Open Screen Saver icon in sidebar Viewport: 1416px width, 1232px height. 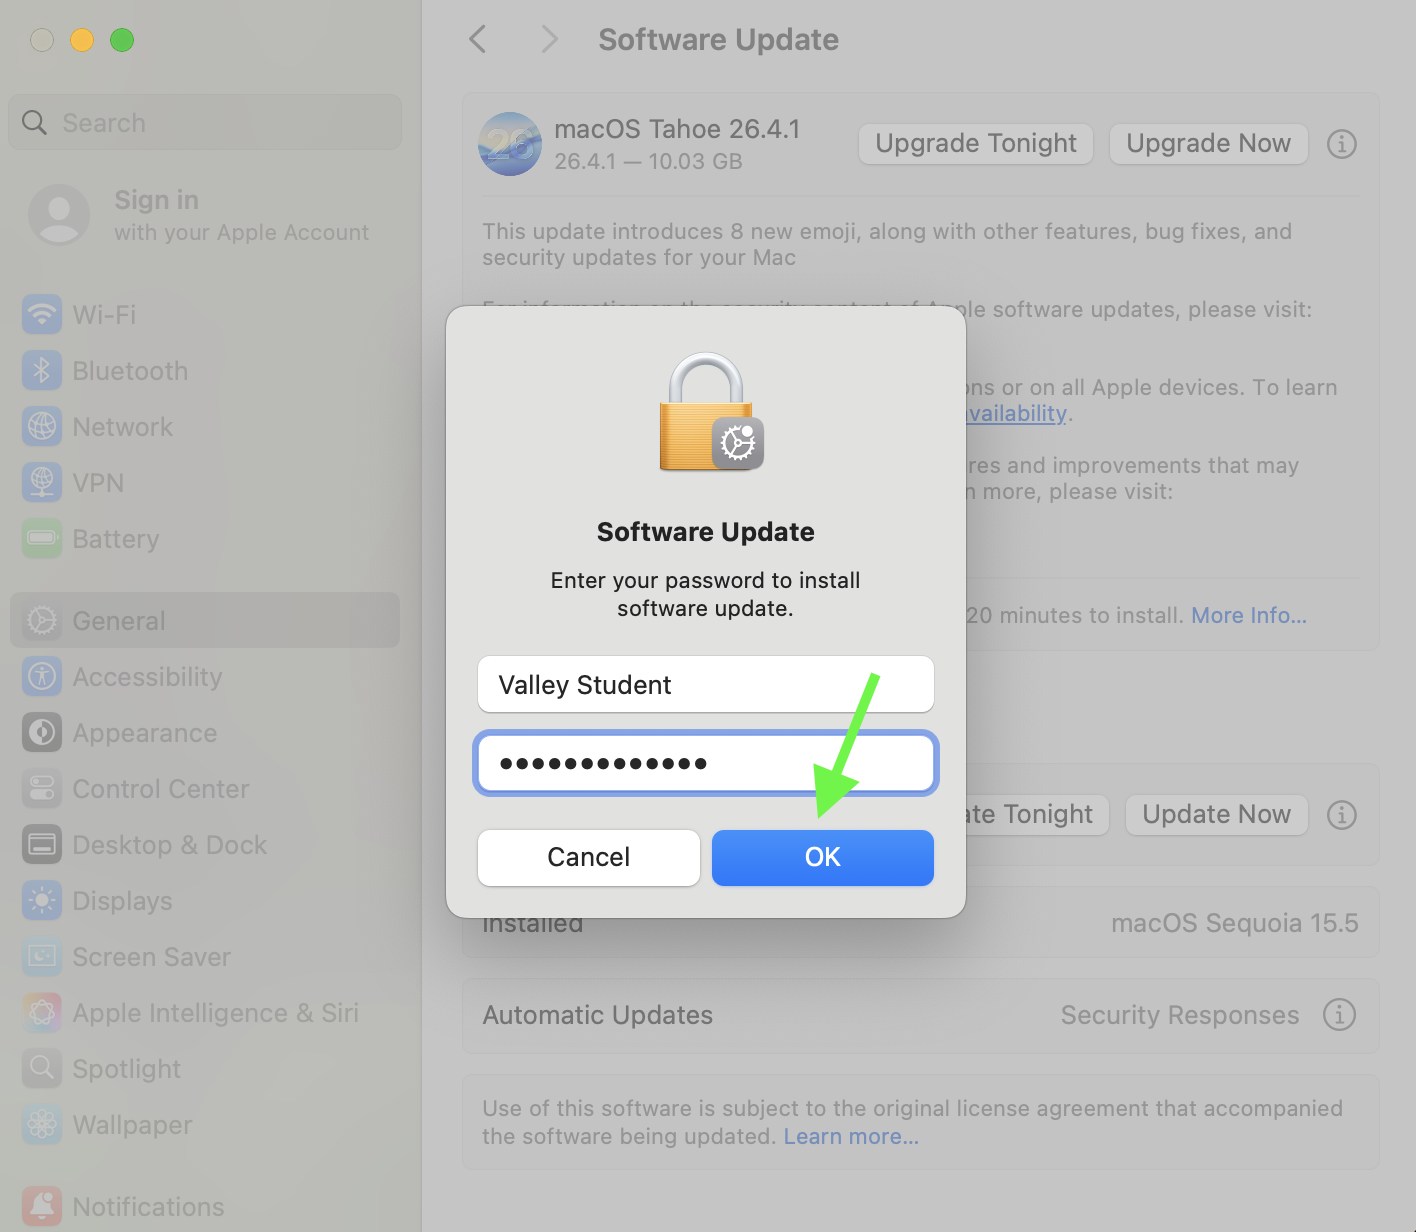pyautogui.click(x=42, y=956)
